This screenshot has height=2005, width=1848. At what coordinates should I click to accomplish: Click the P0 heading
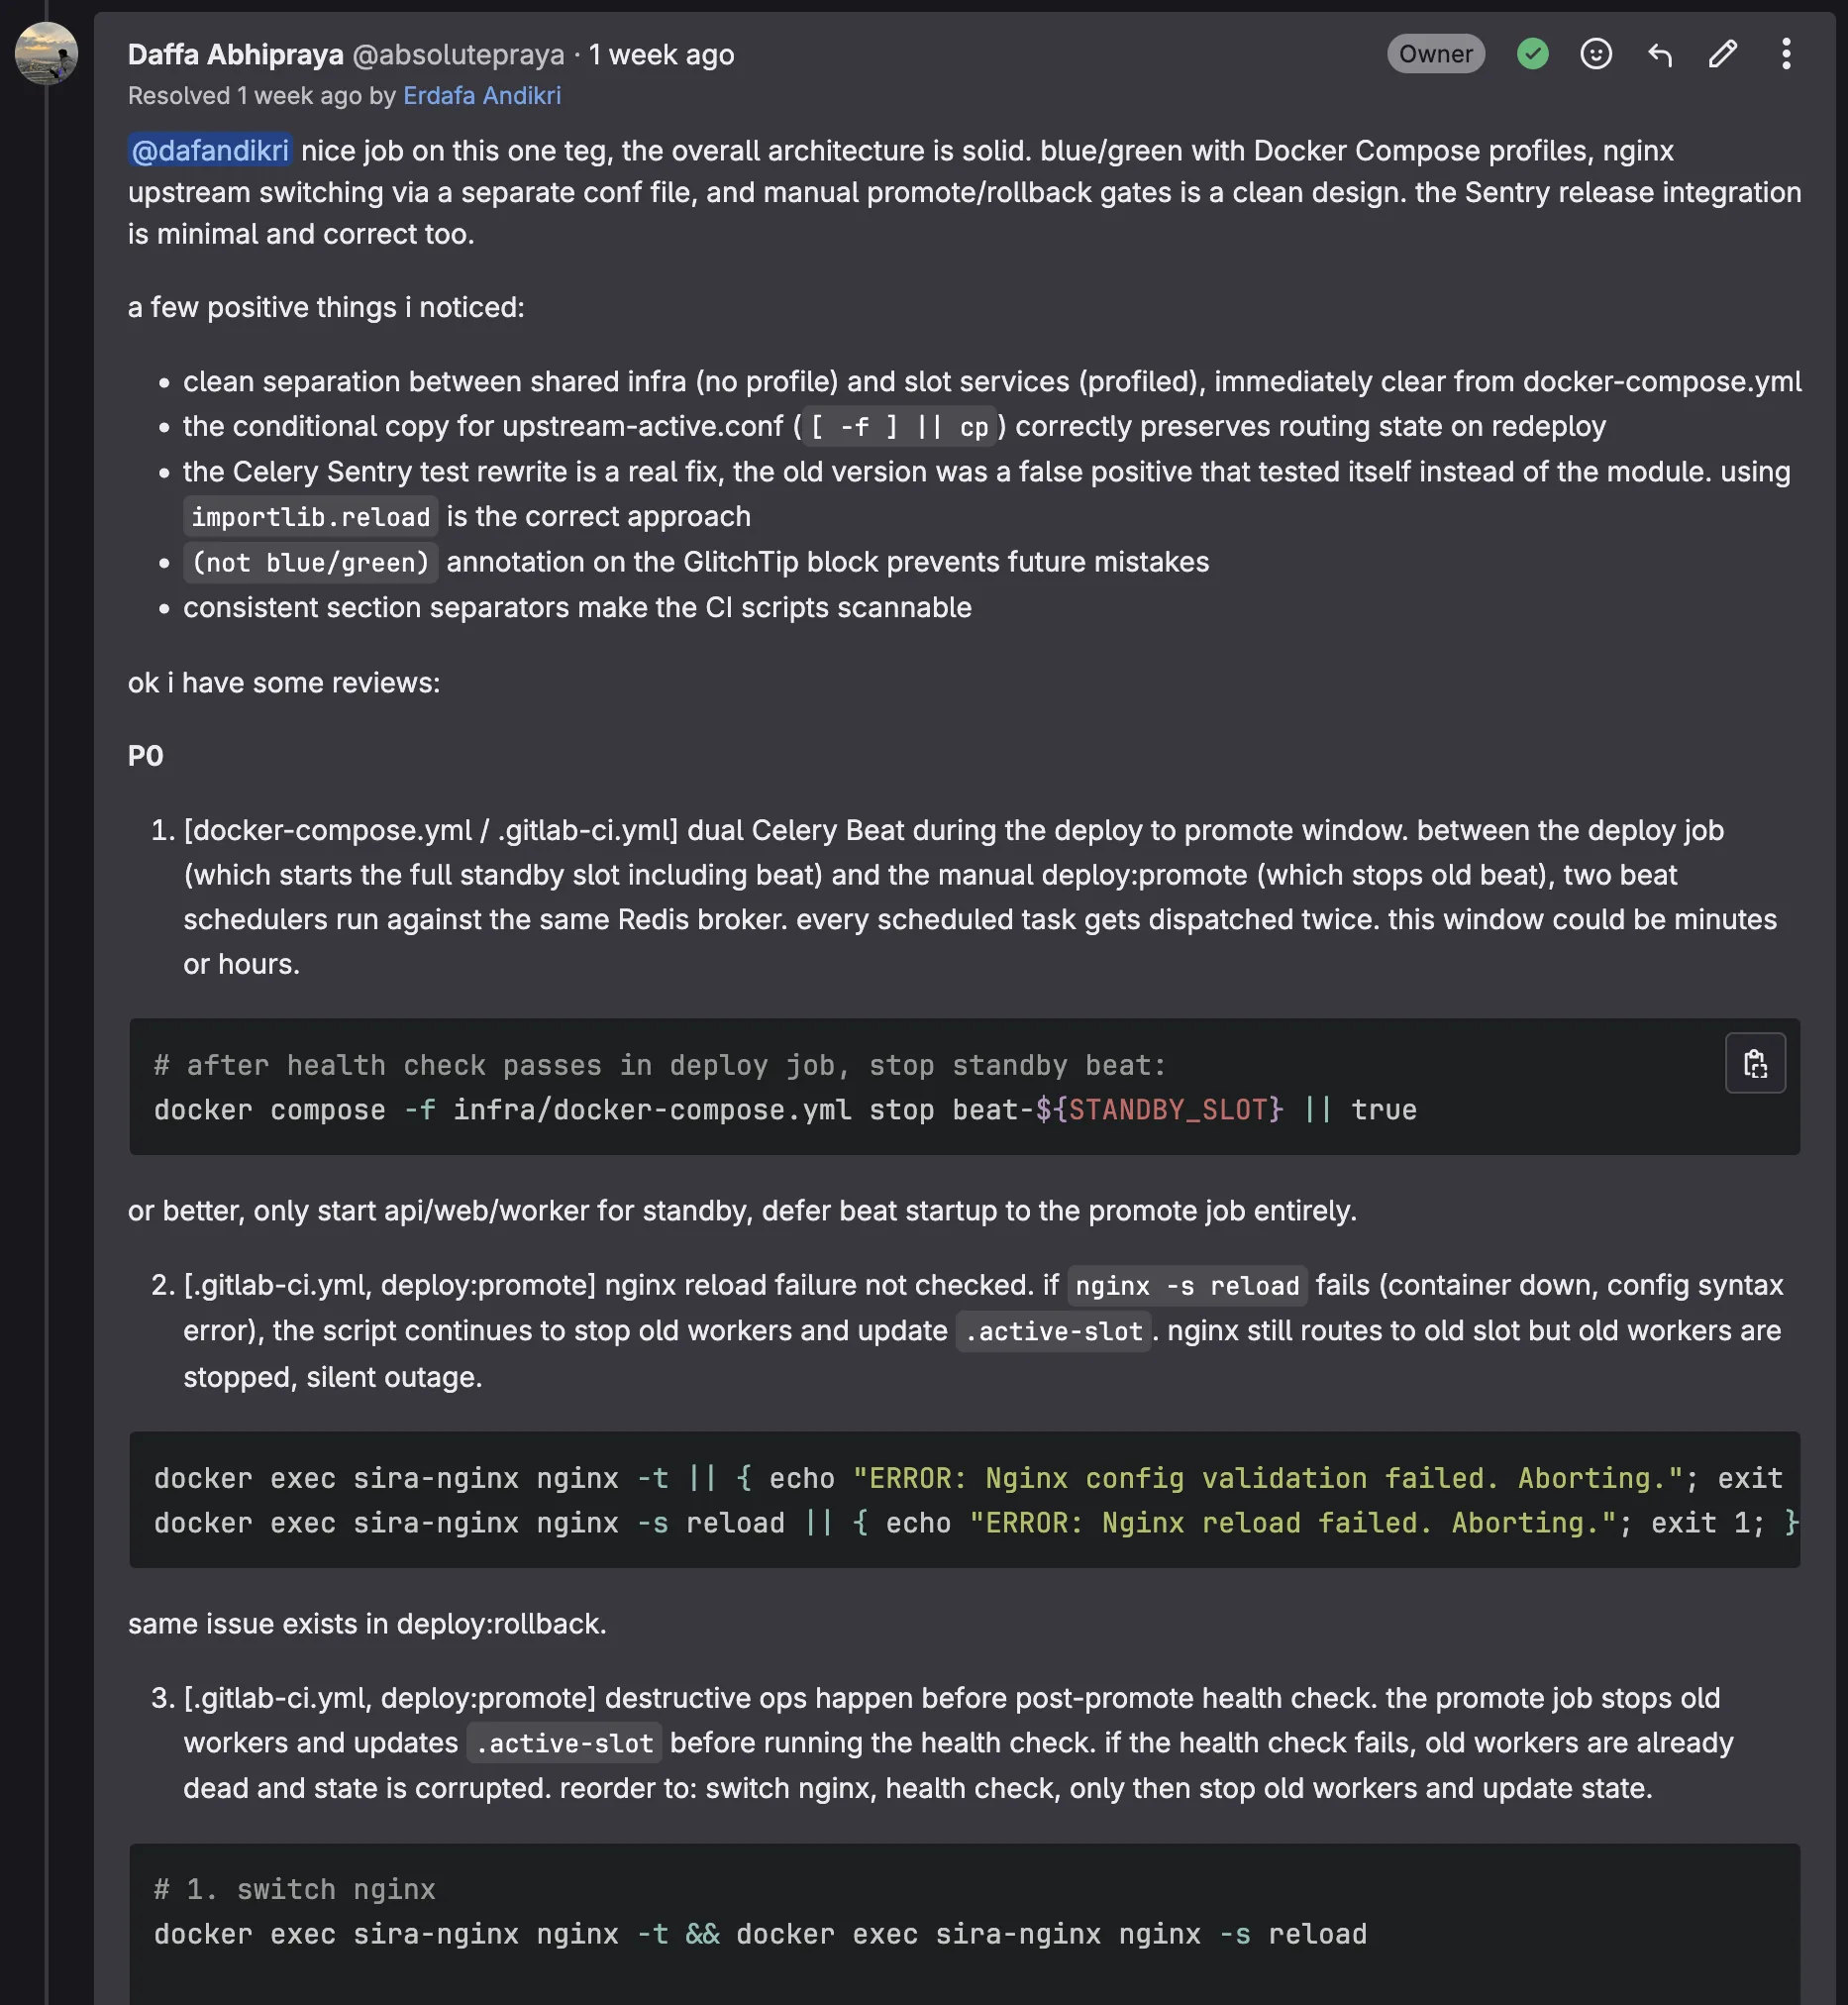tap(146, 756)
